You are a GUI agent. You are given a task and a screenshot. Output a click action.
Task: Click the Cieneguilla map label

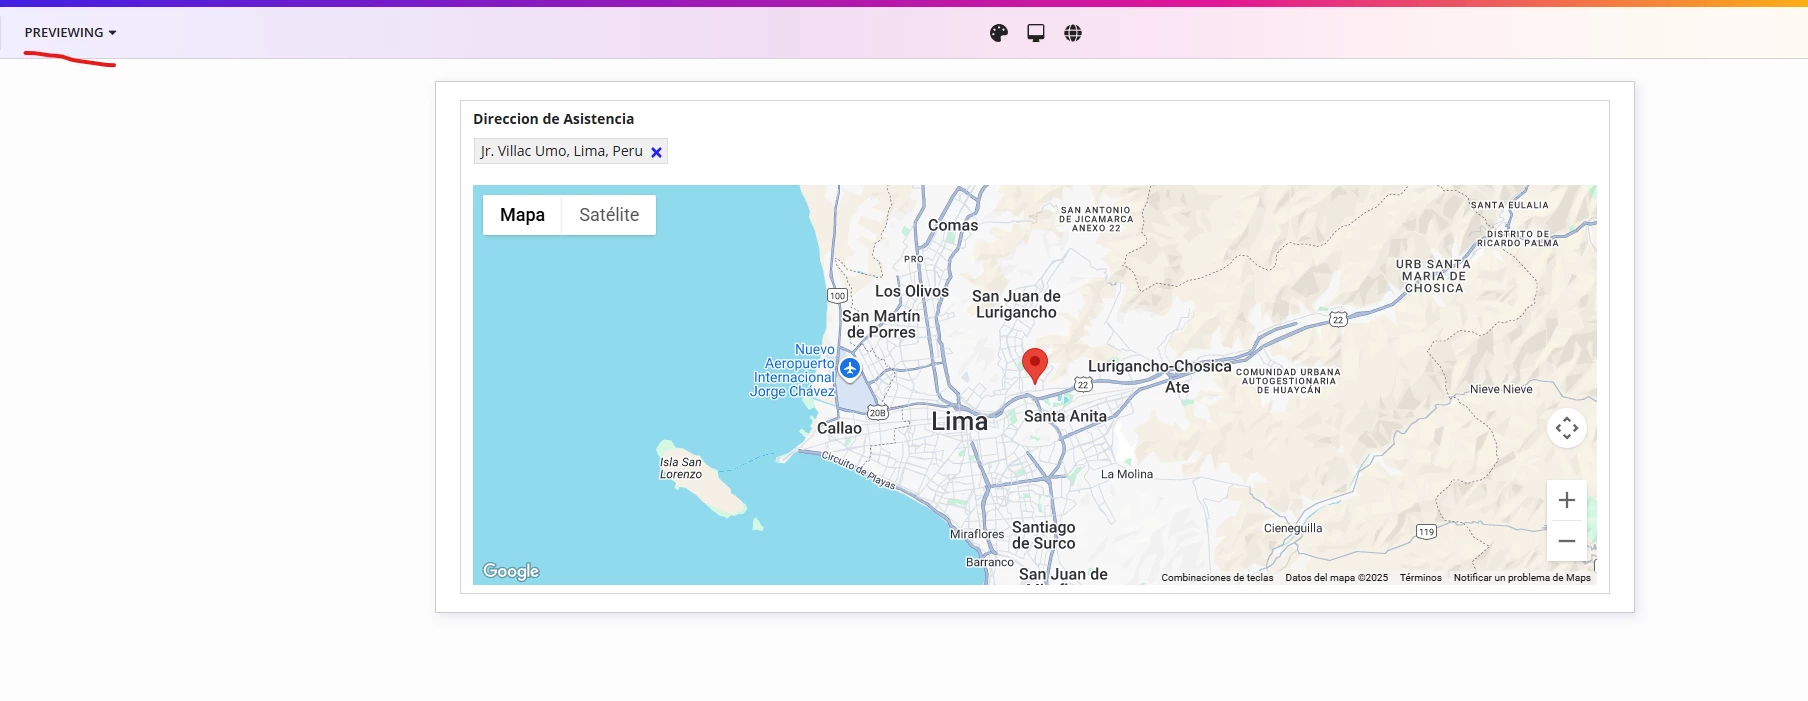click(x=1293, y=528)
